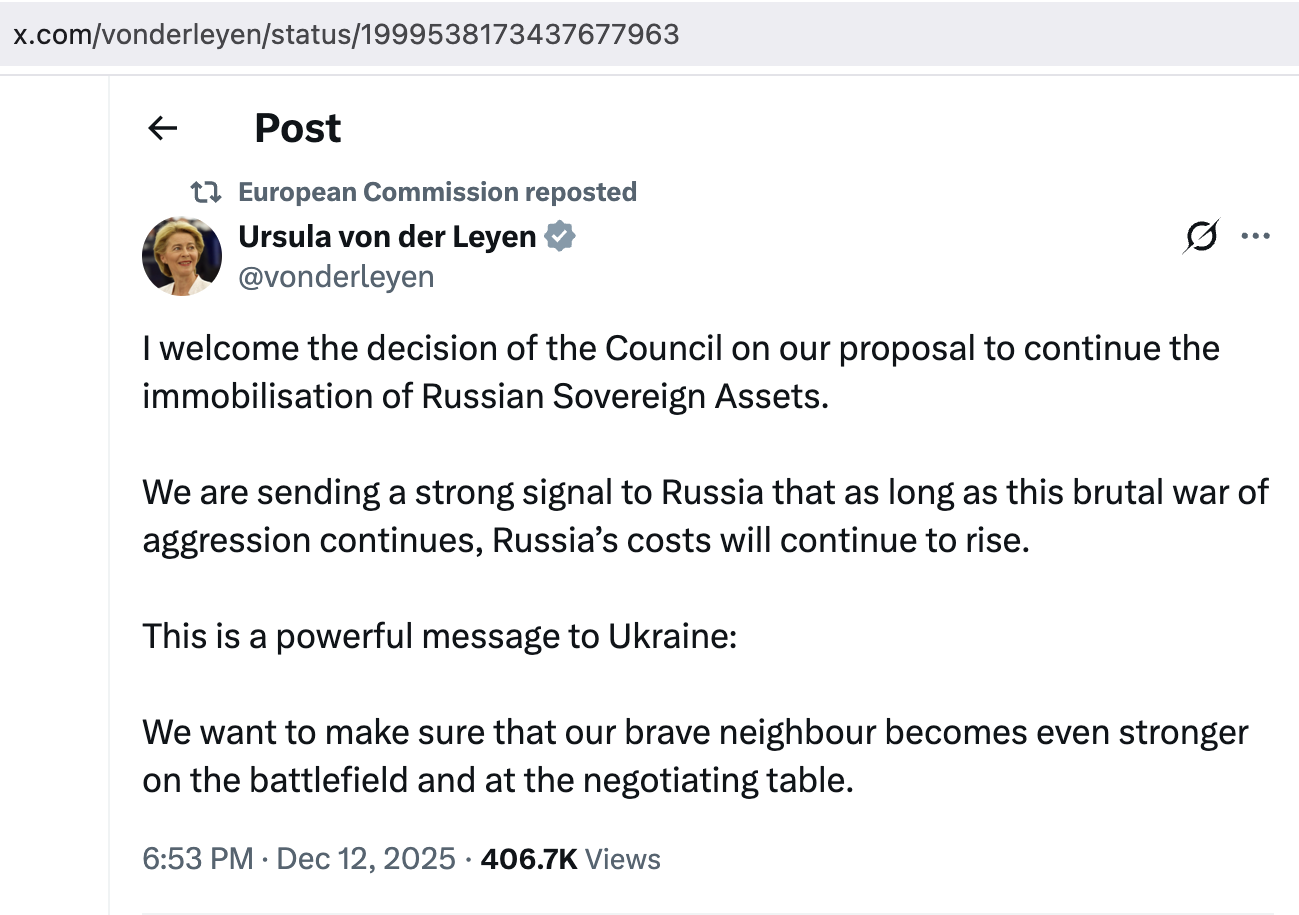Open the three-dot more options menu
Viewport: 1299px width, 915px height.
pyautogui.click(x=1255, y=237)
